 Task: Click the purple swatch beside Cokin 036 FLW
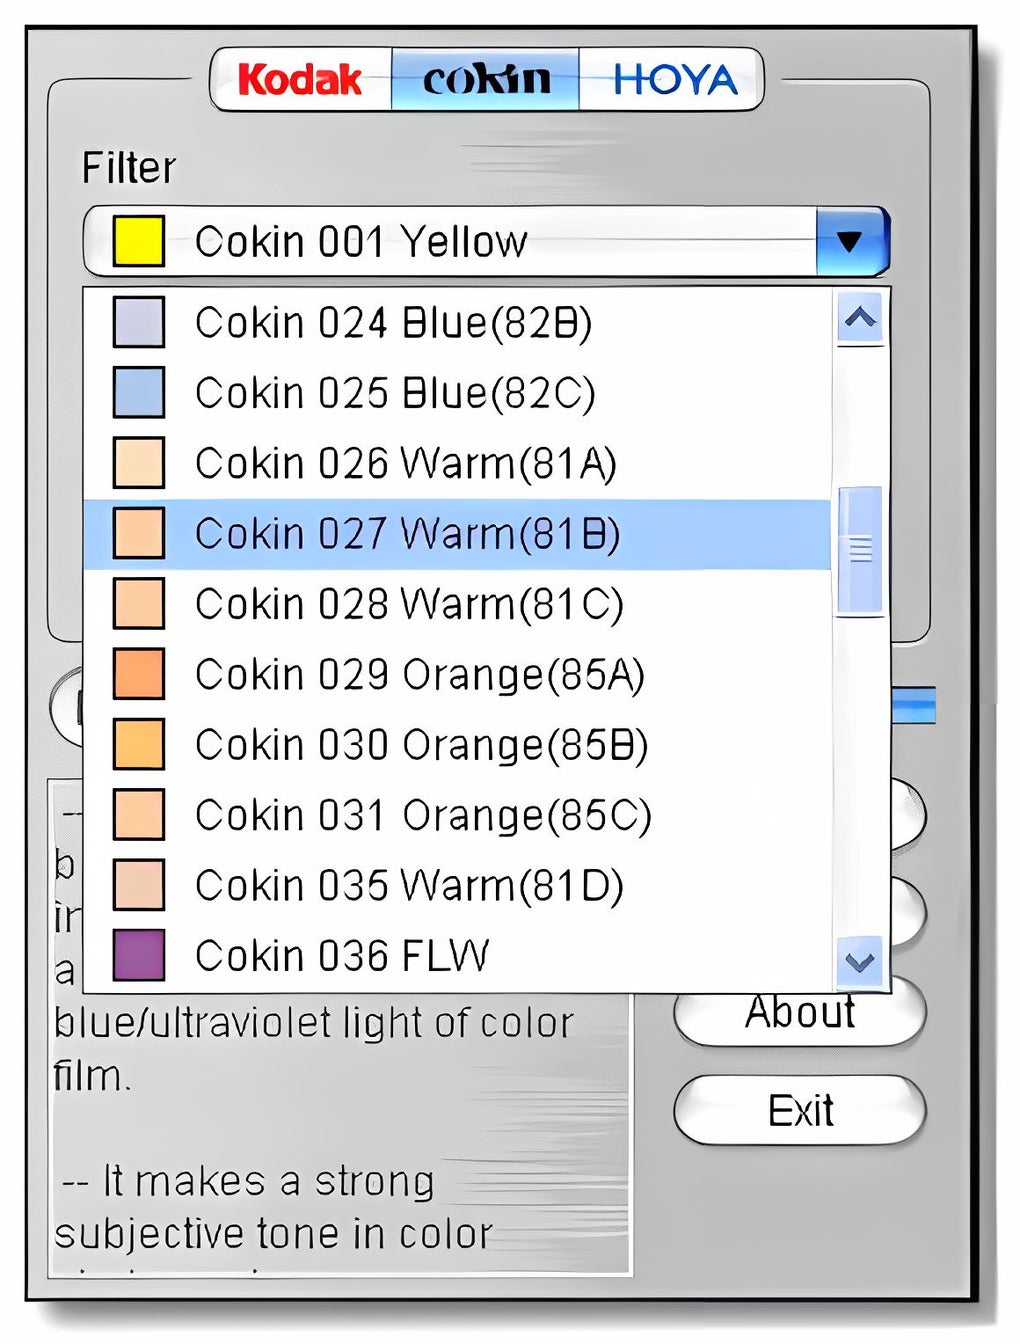139,955
